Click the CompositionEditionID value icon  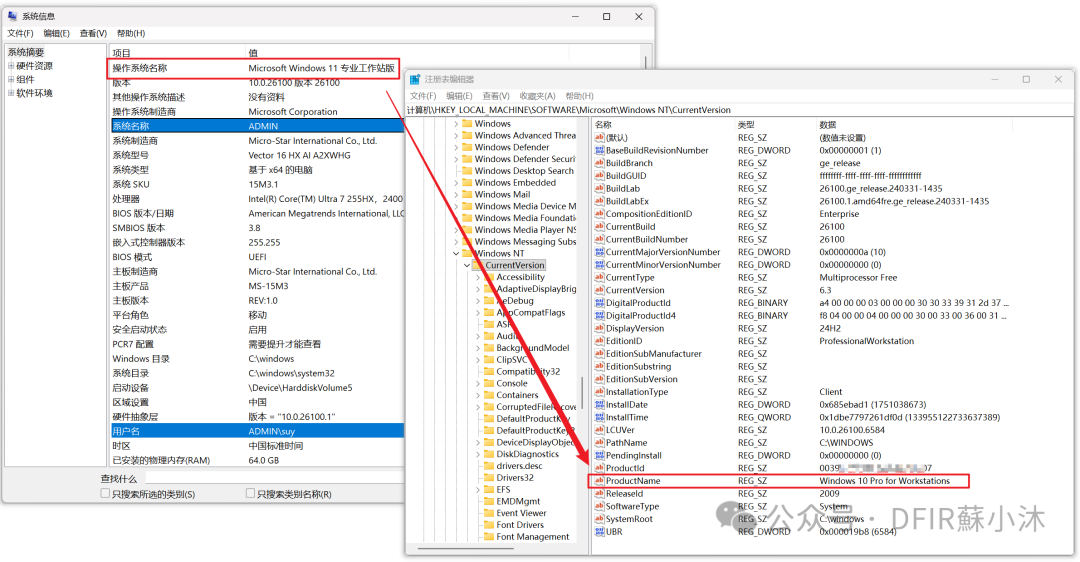[x=599, y=214]
